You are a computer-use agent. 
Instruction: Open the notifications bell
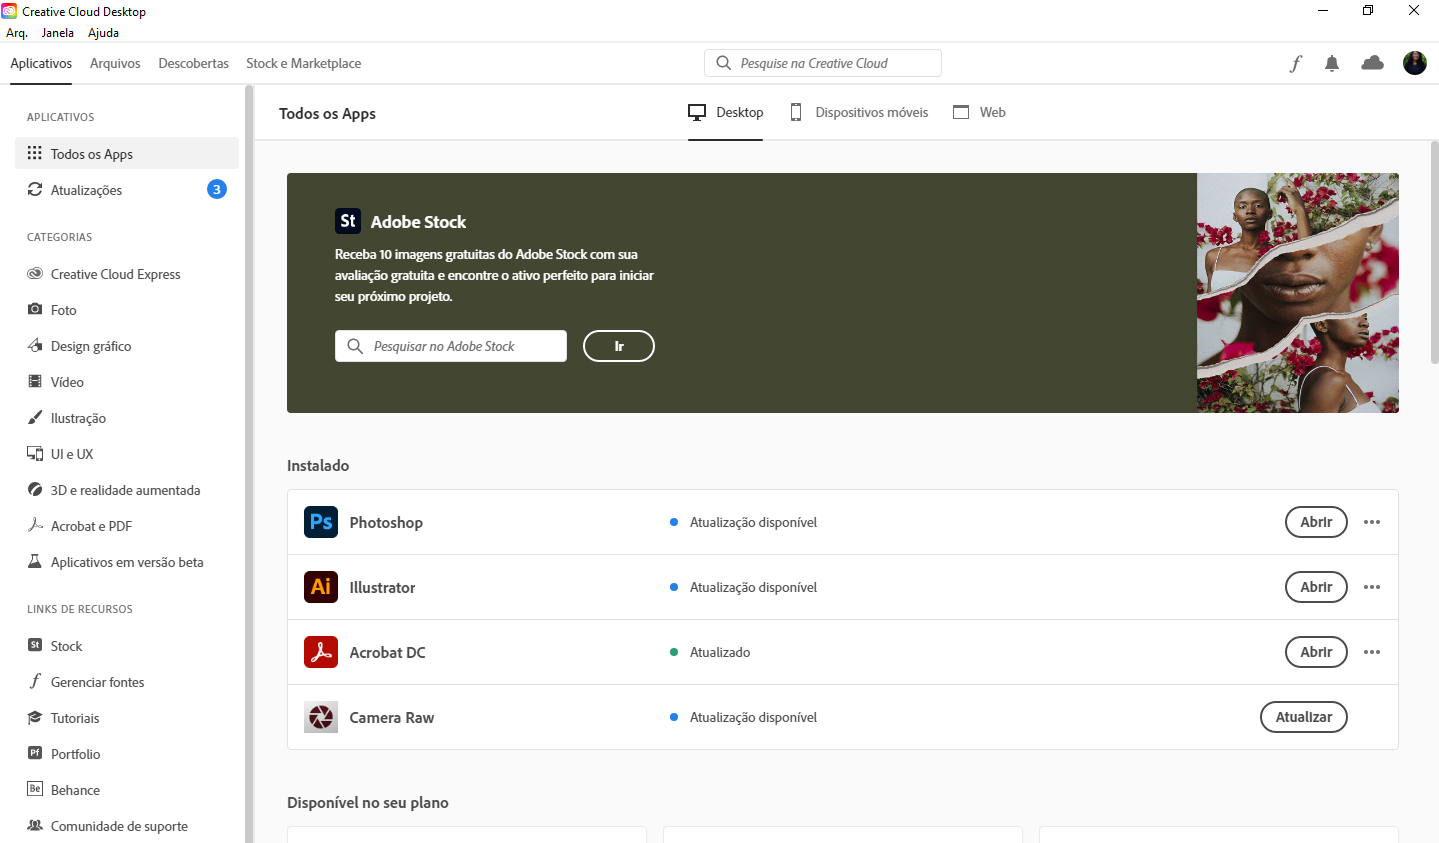pos(1332,64)
